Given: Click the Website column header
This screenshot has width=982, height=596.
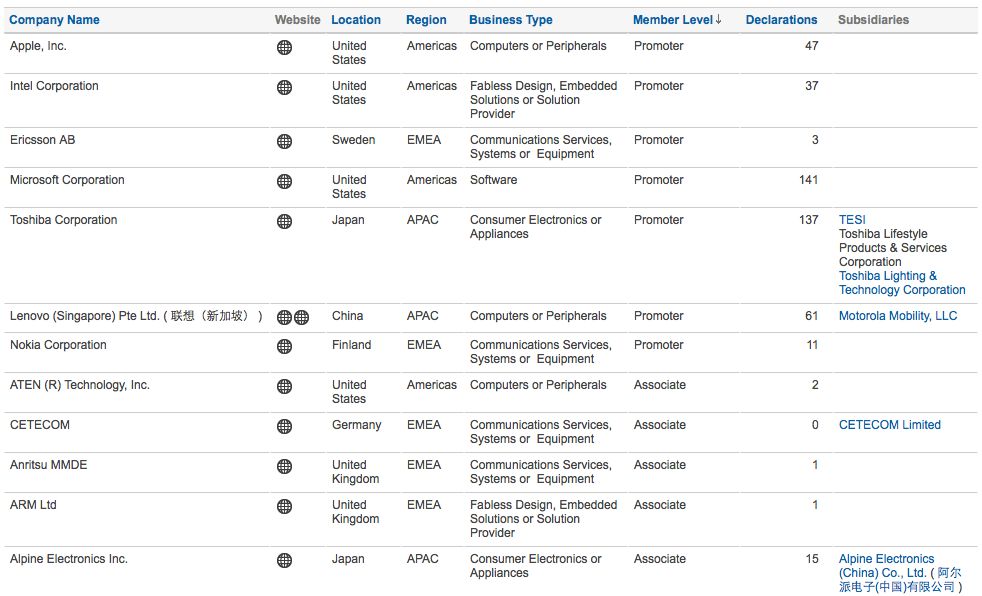Looking at the screenshot, I should [297, 19].
